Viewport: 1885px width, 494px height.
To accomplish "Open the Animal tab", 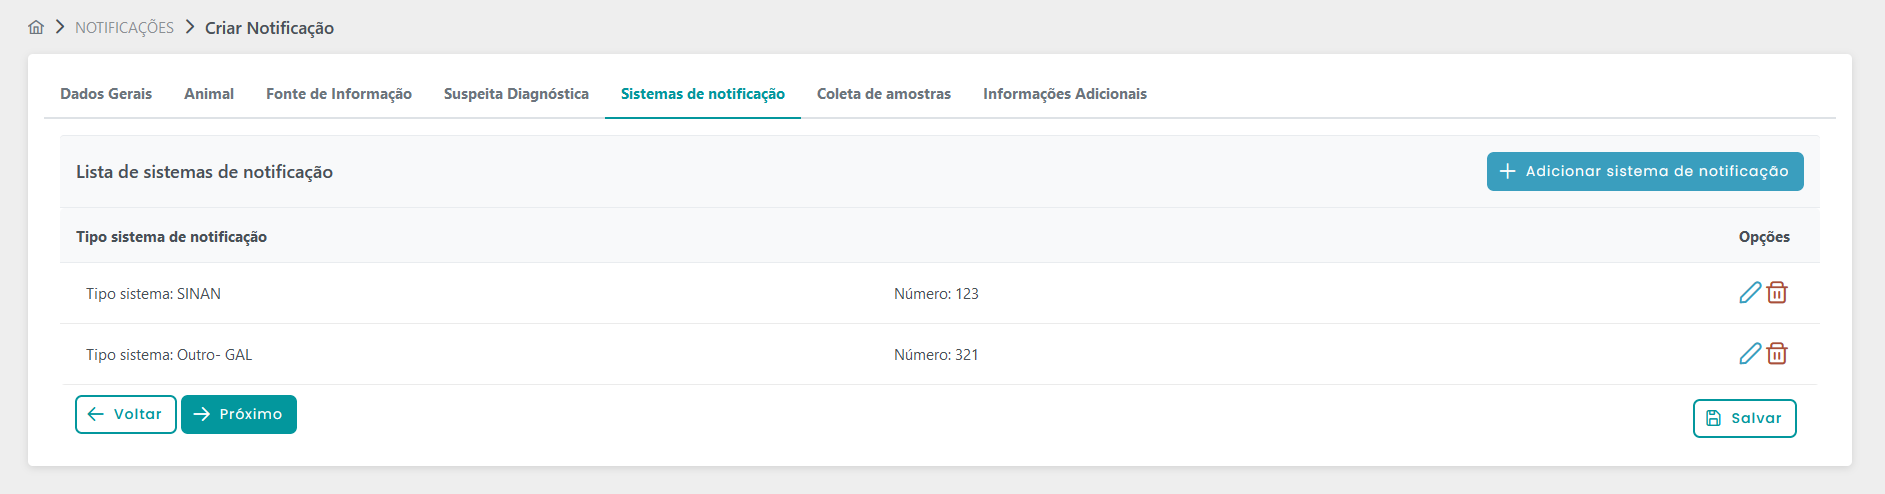I will coord(209,94).
